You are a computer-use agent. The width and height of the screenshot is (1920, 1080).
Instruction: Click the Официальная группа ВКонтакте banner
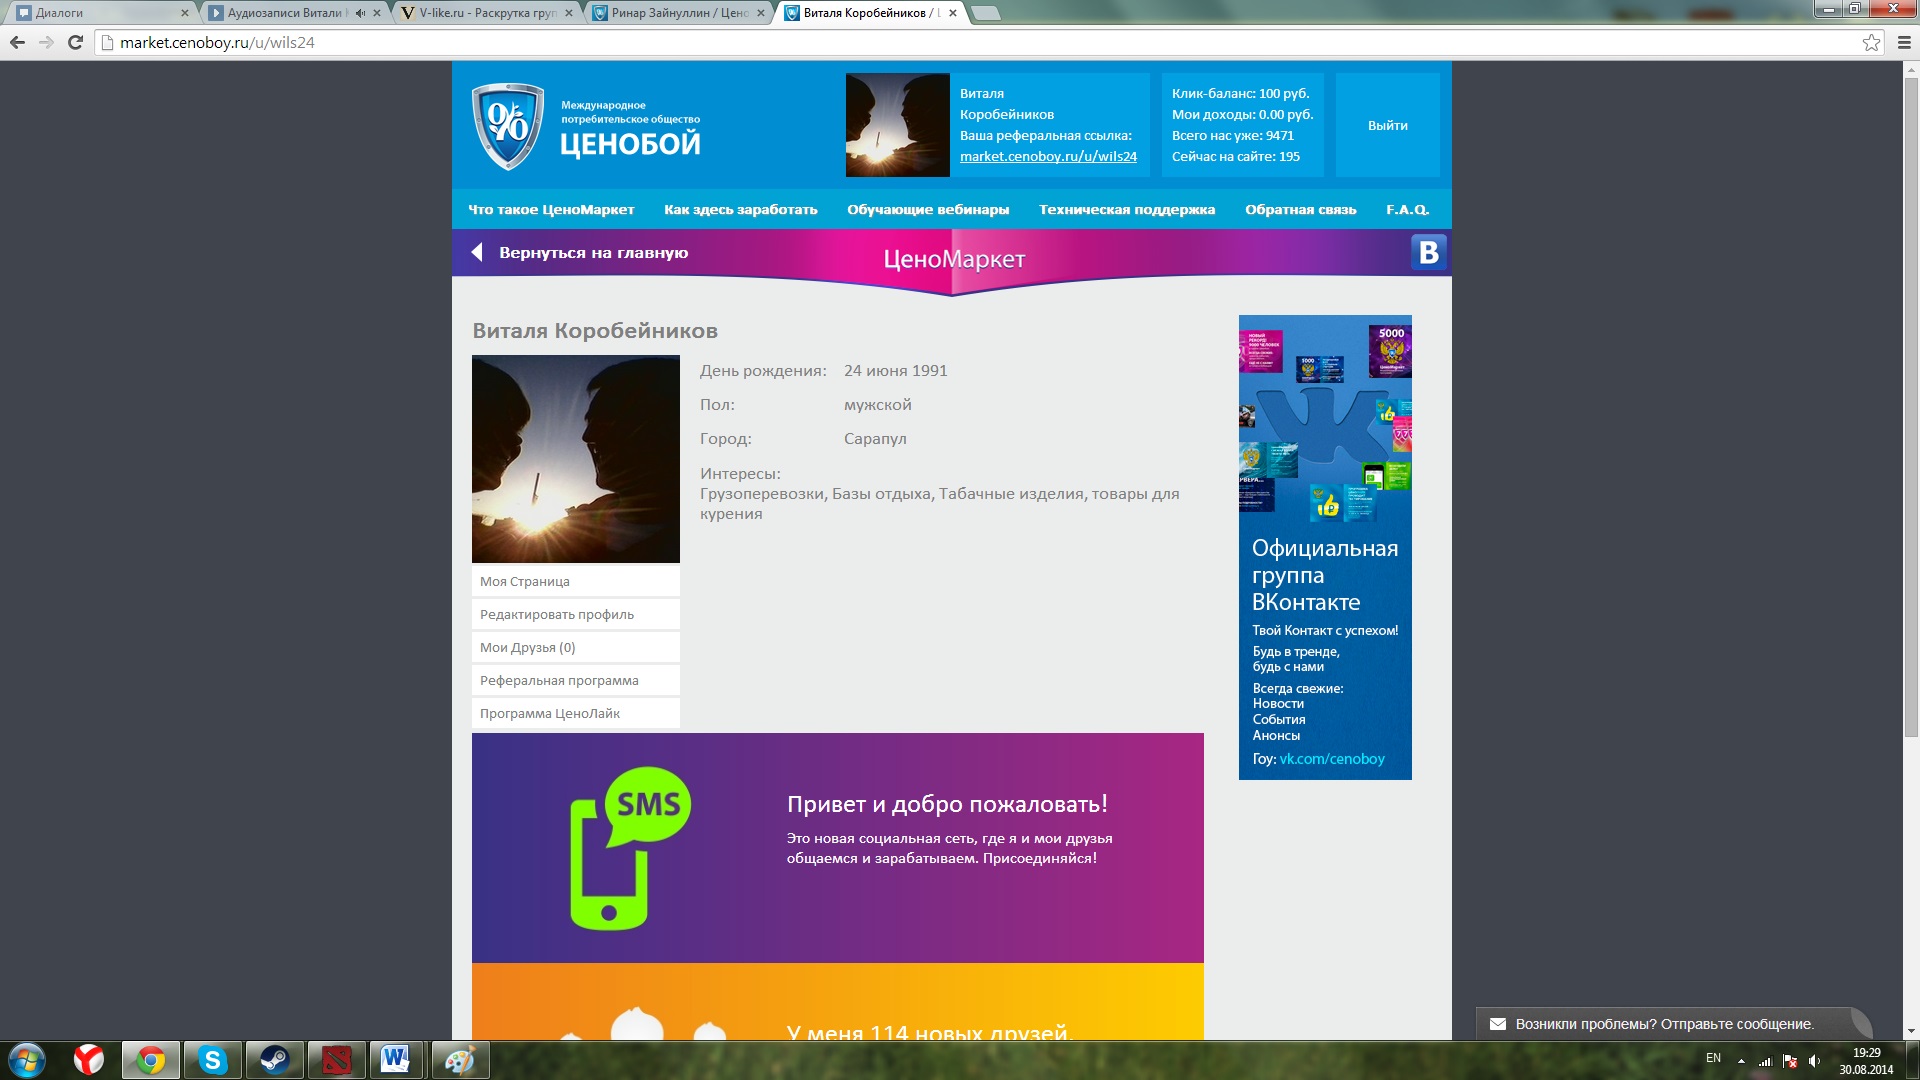tap(1325, 547)
